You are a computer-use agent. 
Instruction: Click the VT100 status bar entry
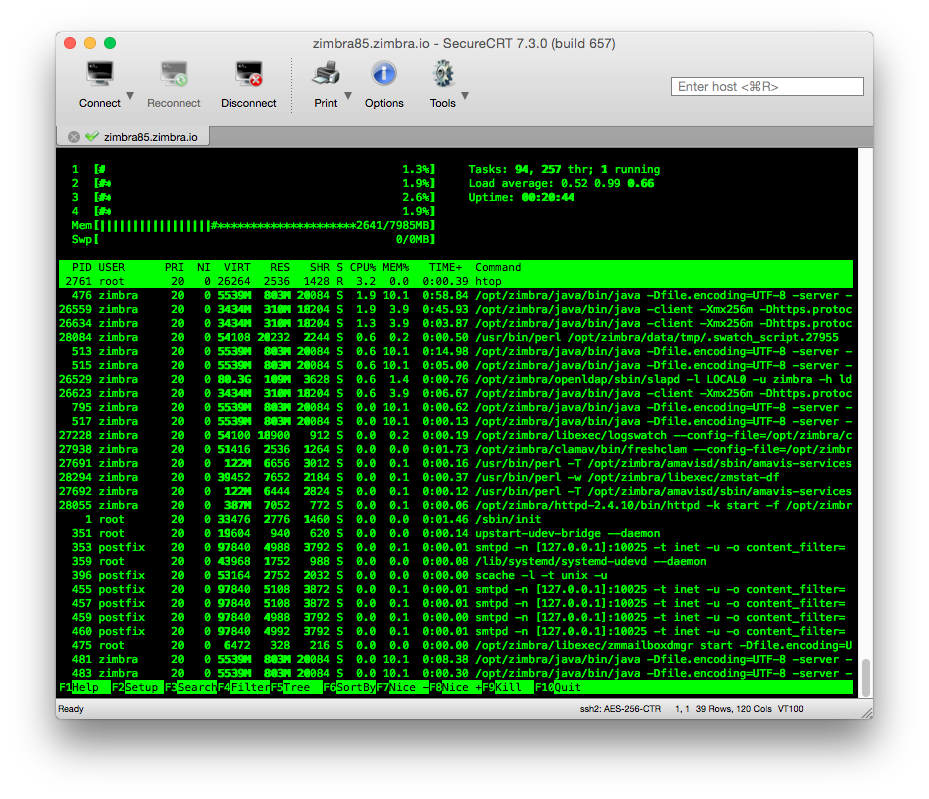point(790,708)
